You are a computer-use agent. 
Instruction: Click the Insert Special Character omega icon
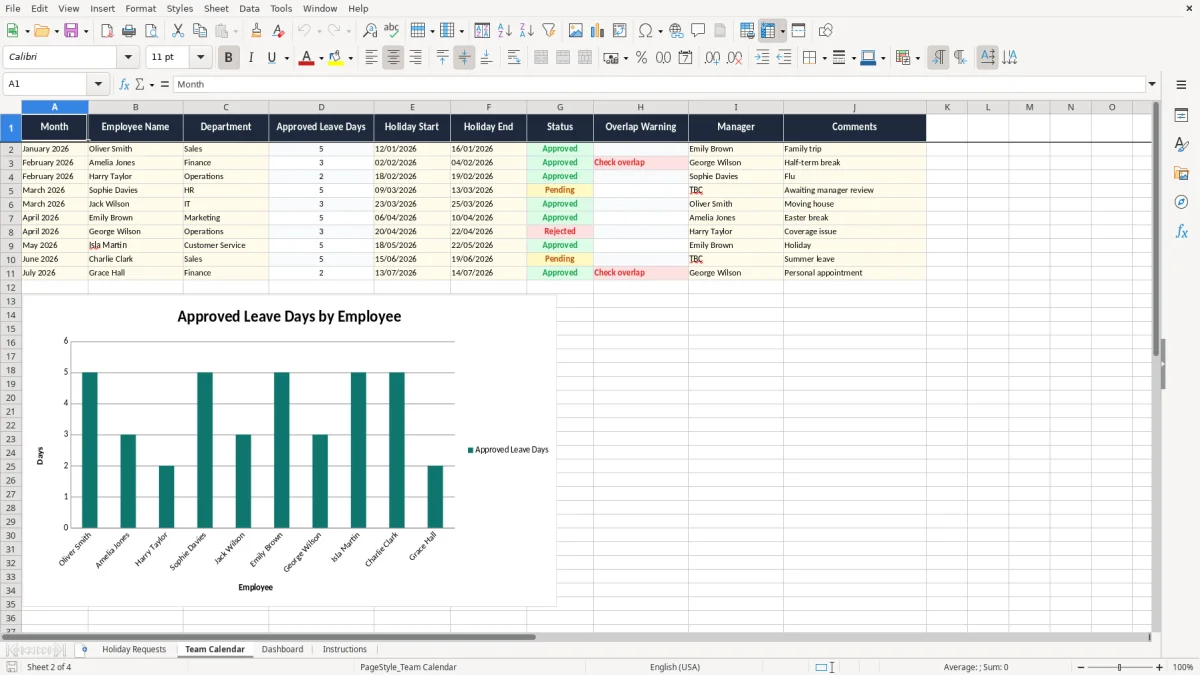pyautogui.click(x=646, y=31)
